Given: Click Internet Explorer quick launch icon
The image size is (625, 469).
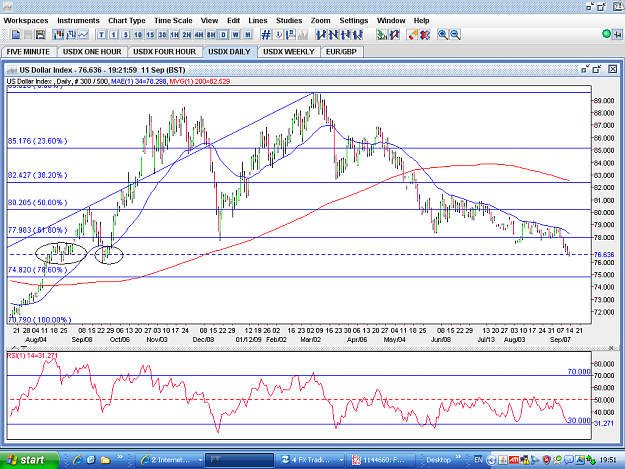Looking at the screenshot, I should click(x=77, y=460).
